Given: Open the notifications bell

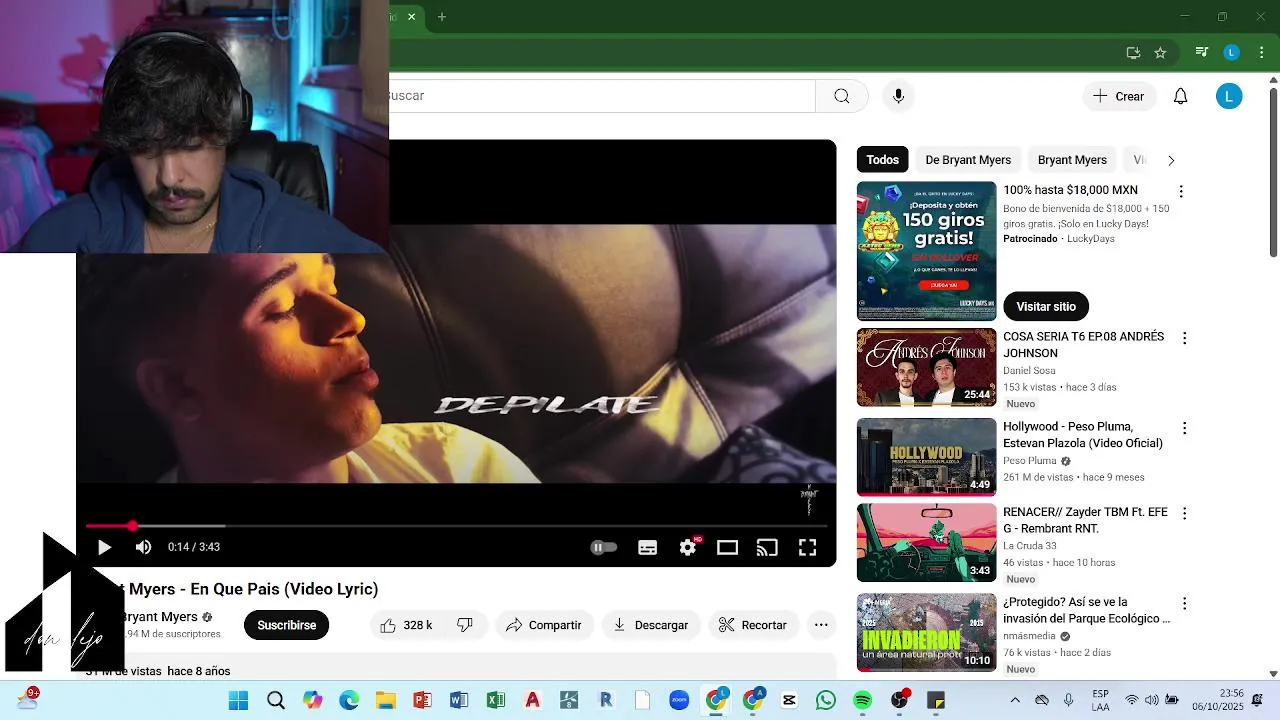Looking at the screenshot, I should [x=1181, y=96].
